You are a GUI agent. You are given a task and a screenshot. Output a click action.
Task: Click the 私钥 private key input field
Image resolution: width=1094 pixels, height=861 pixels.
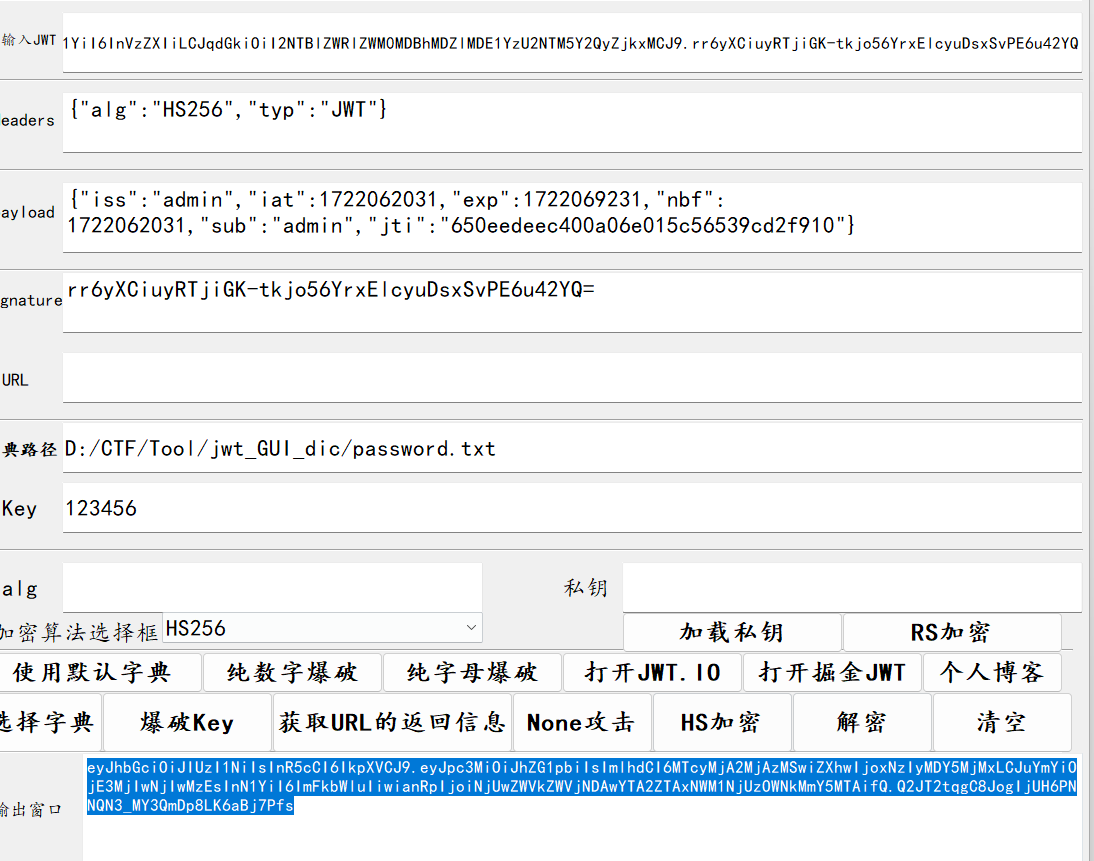tap(851, 588)
